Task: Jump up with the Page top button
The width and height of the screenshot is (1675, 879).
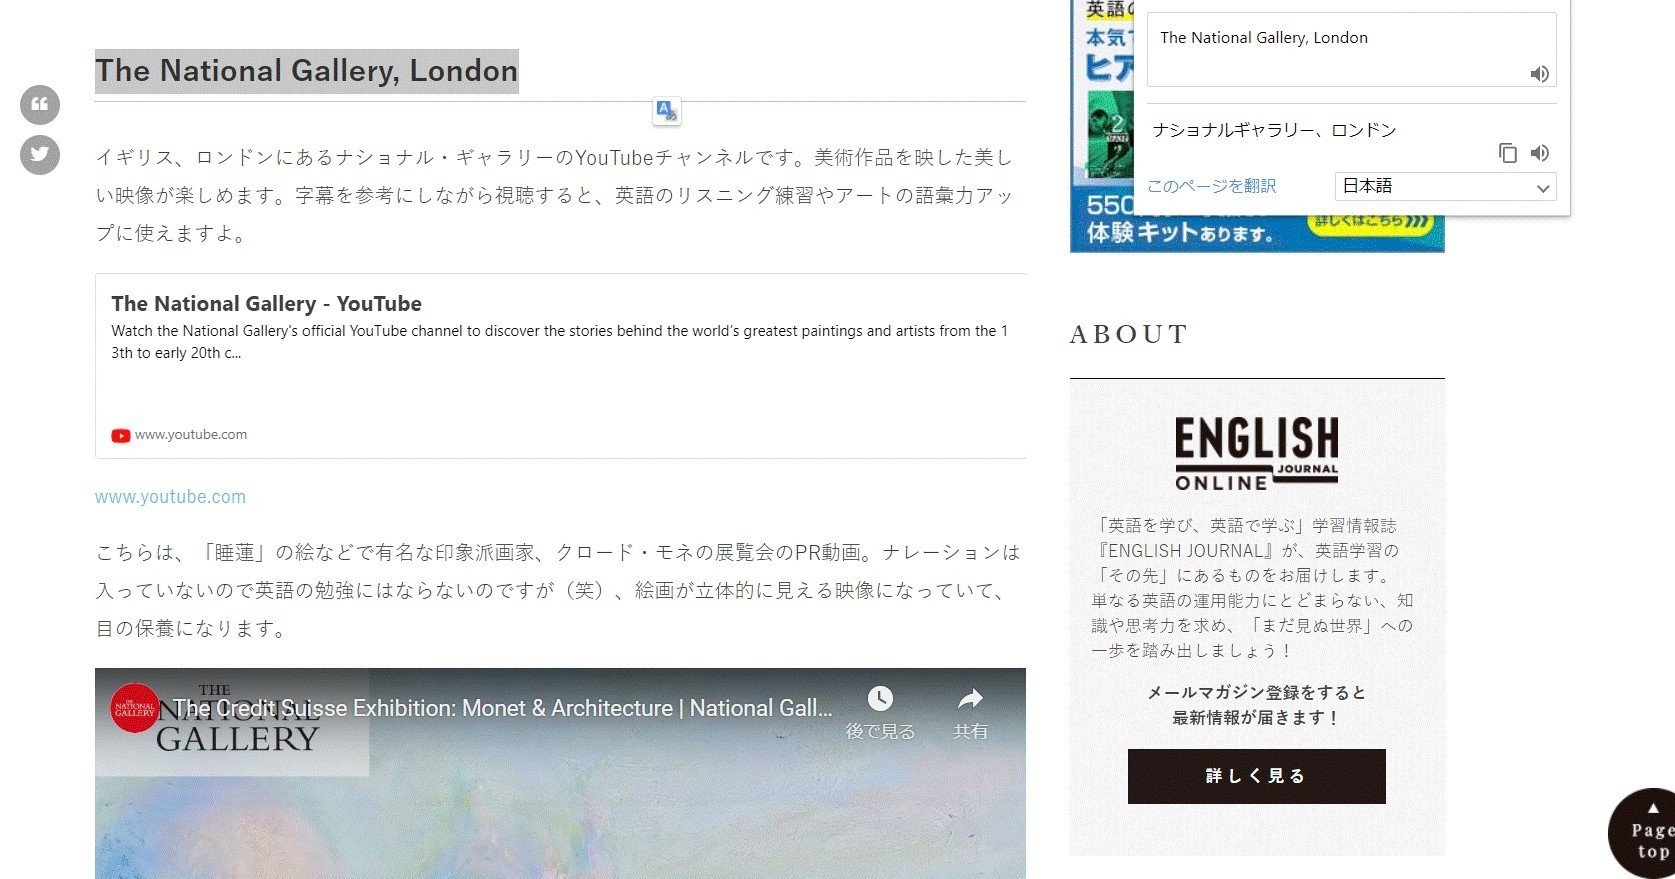Action: (x=1645, y=835)
